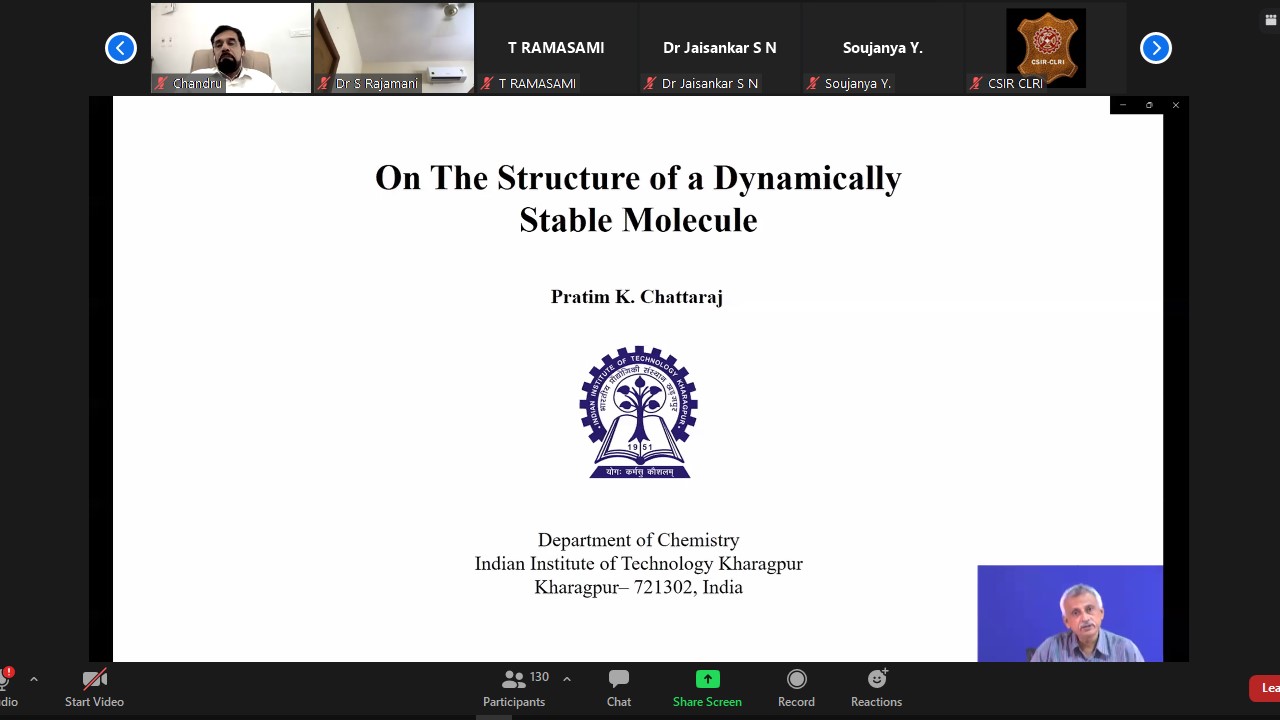The image size is (1280, 720).
Task: Click the presenter's video inset on slide
Action: [x=1070, y=613]
